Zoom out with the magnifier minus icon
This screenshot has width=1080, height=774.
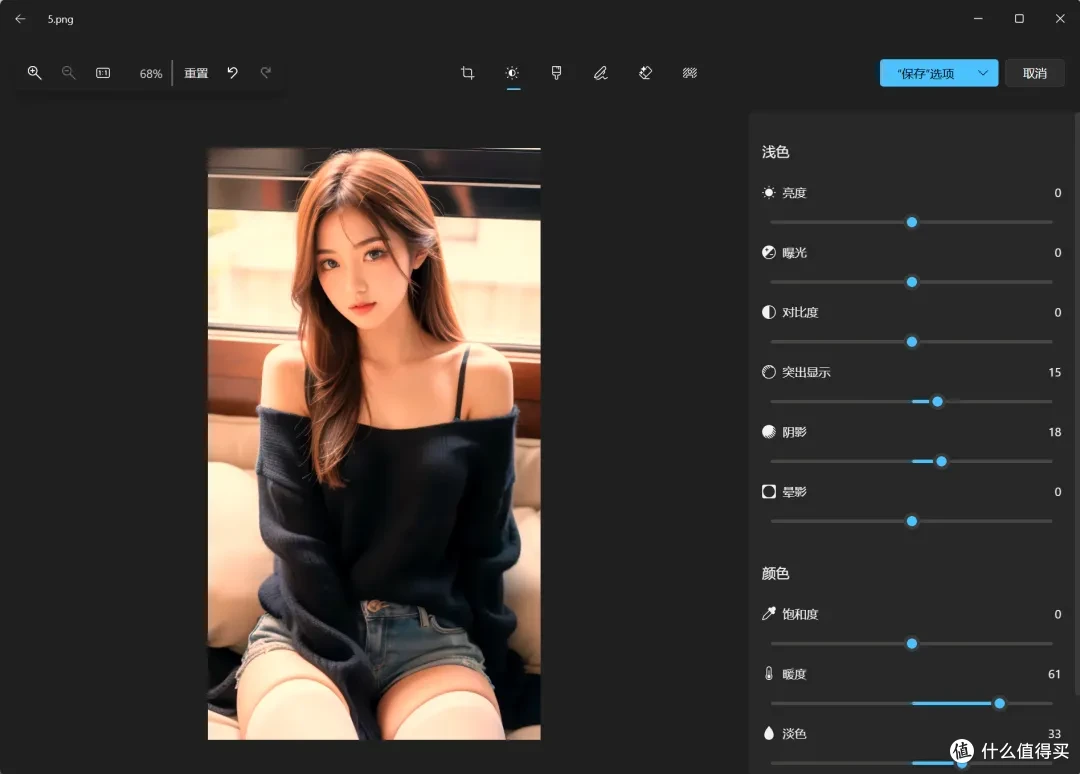(68, 73)
